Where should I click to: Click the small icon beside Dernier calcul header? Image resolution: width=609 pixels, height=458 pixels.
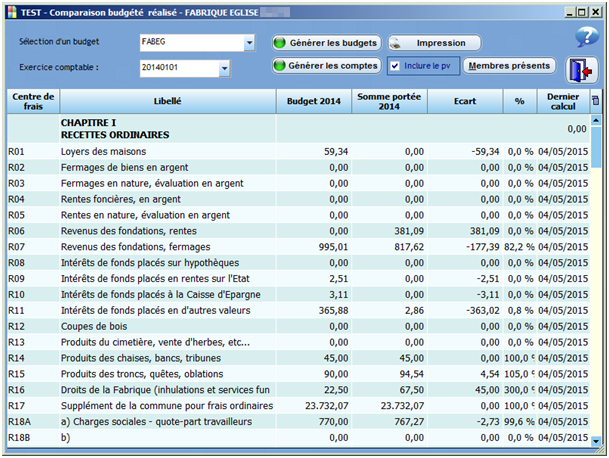click(x=596, y=100)
